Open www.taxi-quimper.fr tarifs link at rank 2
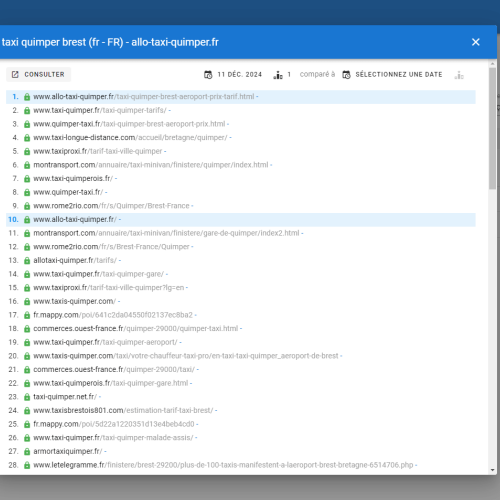 pyautogui.click(x=102, y=110)
